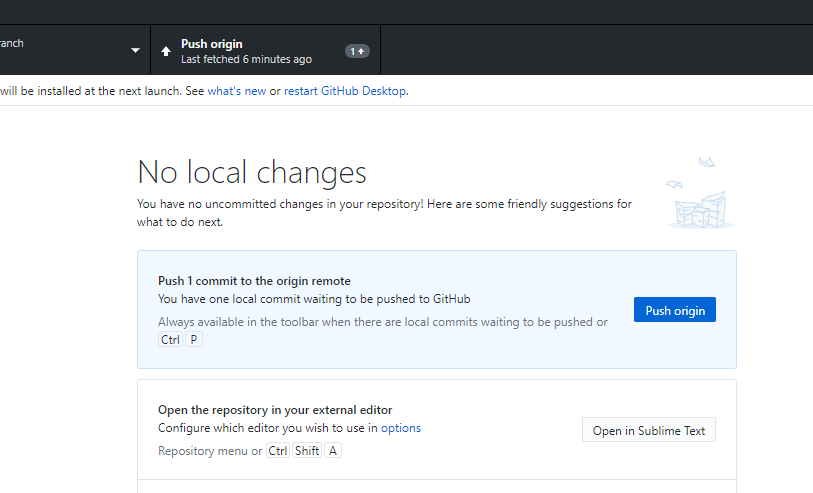The width and height of the screenshot is (813, 493).
Task: Click the blue Push origin button
Action: tap(675, 309)
